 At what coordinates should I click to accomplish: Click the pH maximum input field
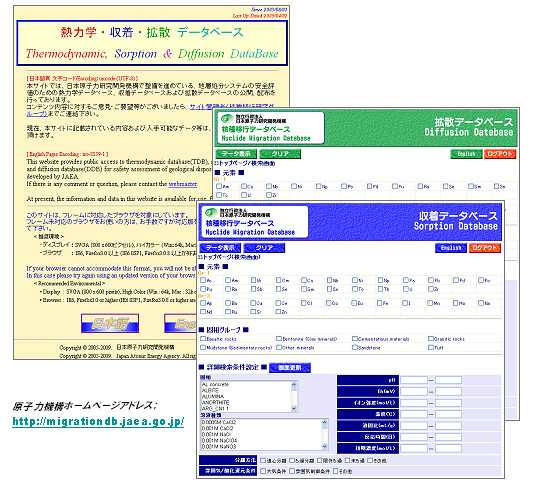coord(448,380)
